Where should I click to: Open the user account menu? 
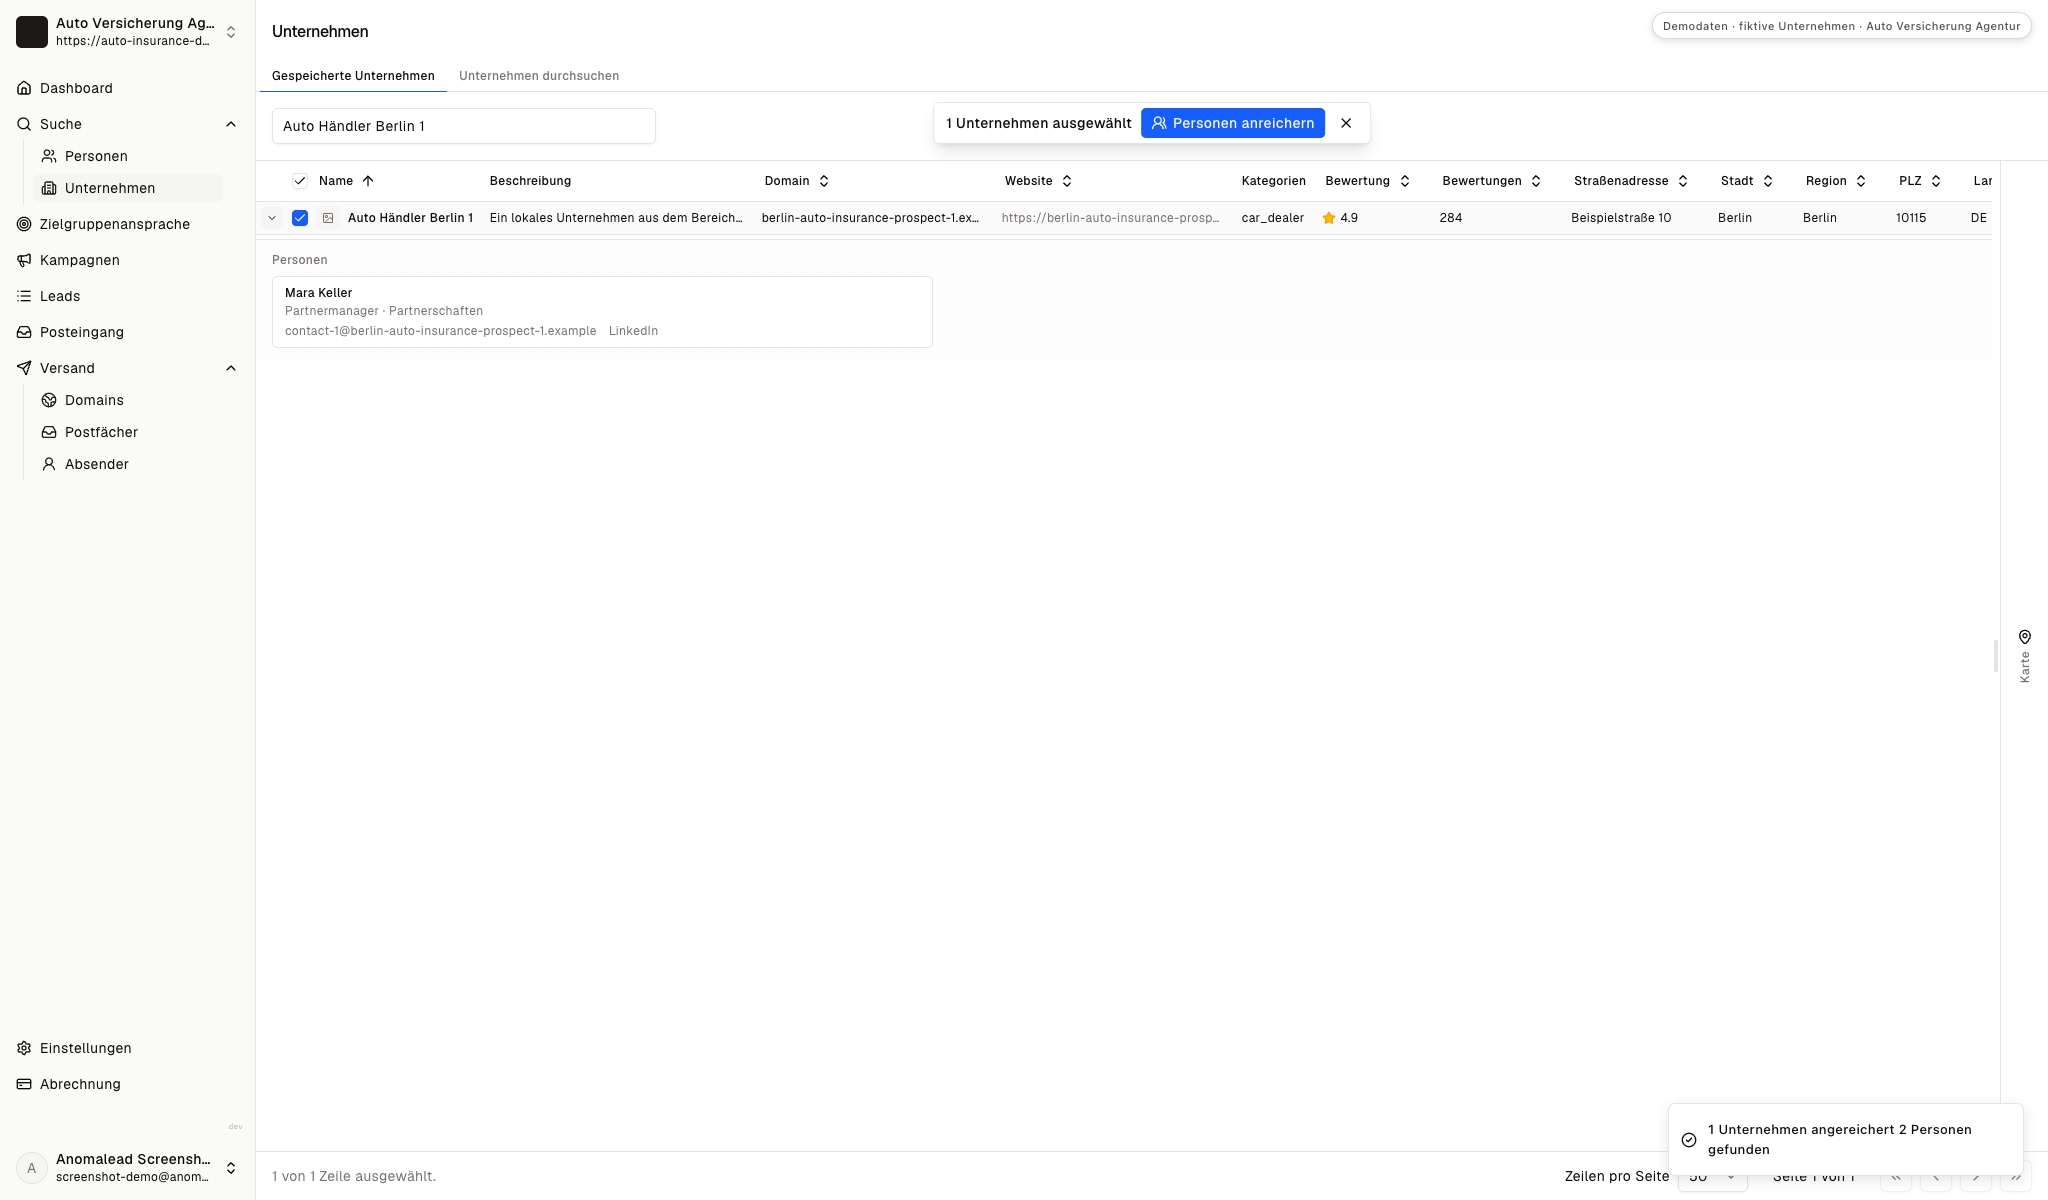click(128, 1168)
